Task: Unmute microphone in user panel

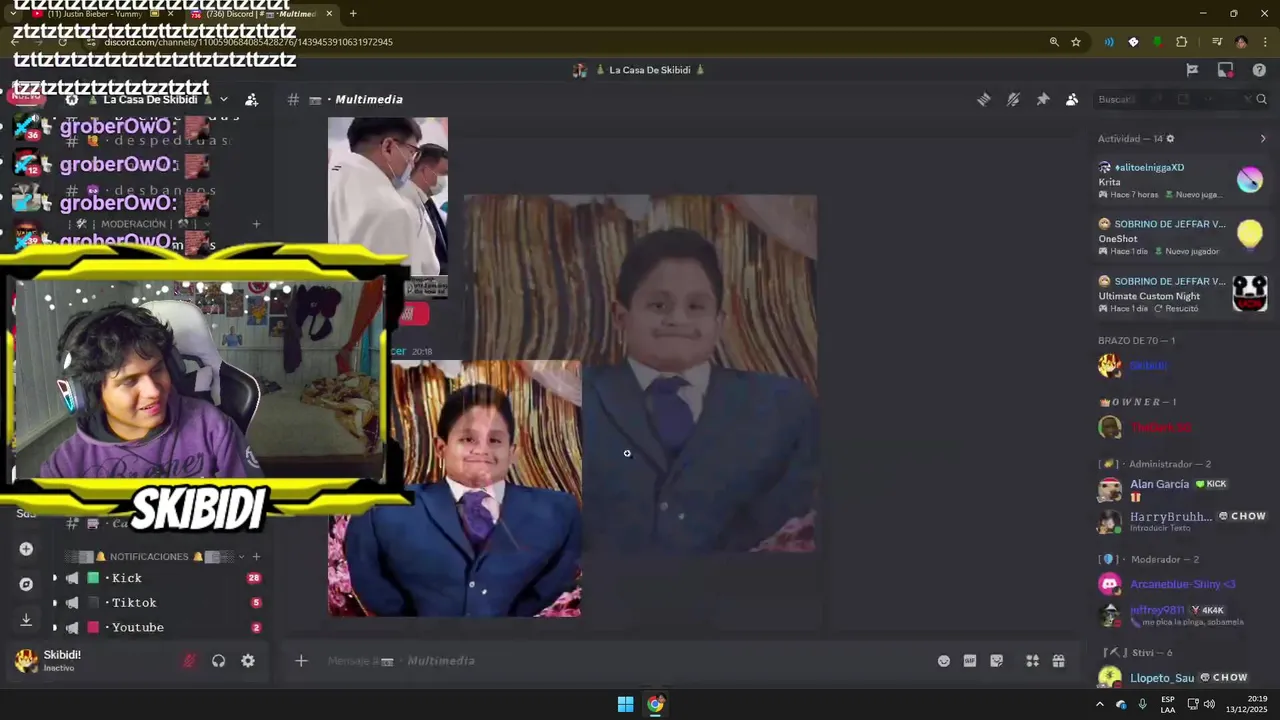Action: 188,661
